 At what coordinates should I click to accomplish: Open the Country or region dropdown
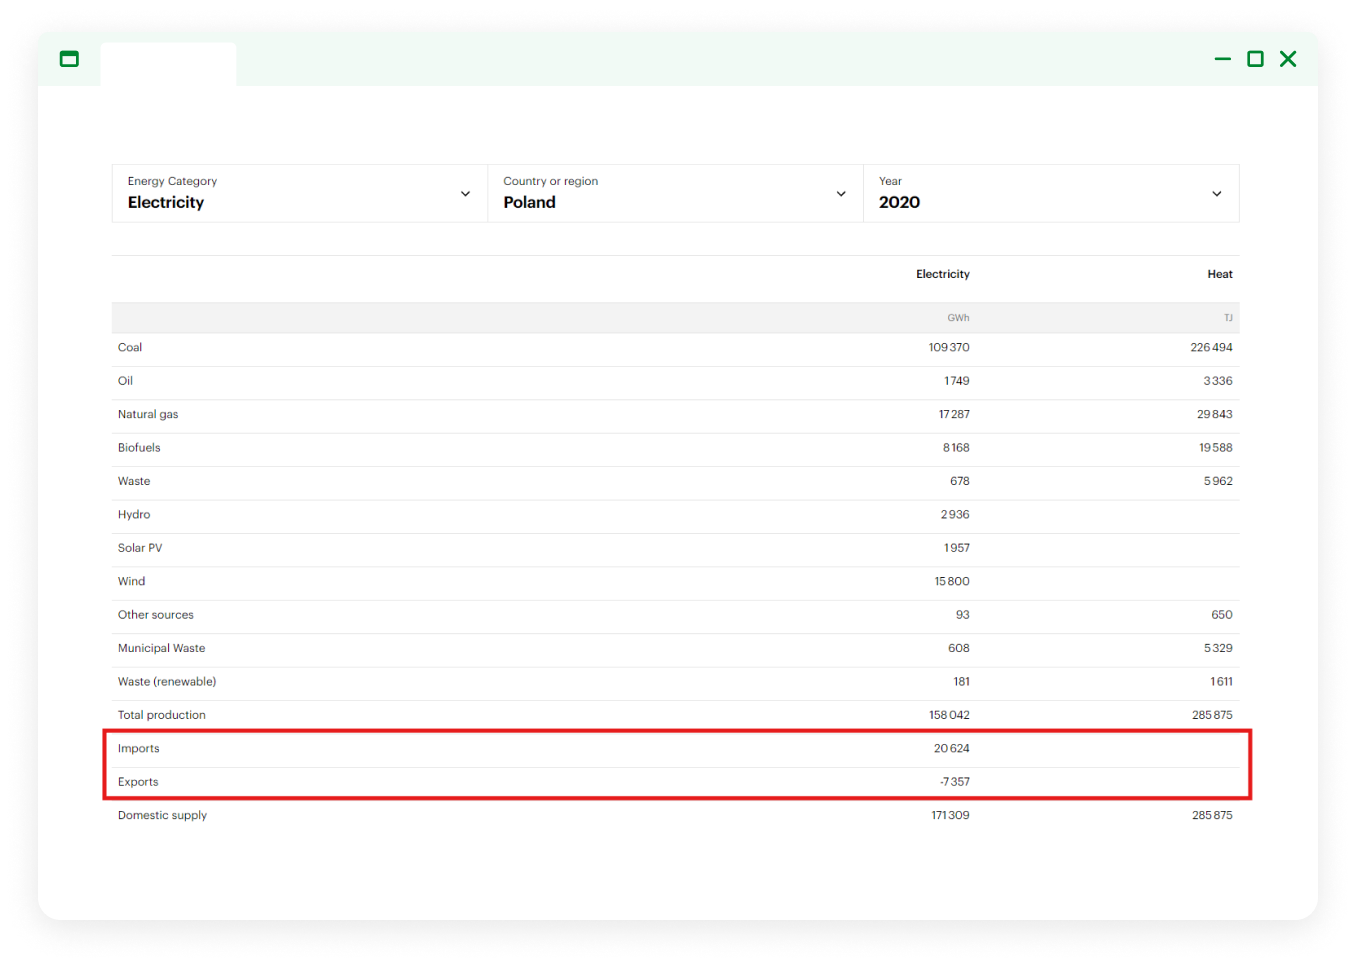(x=676, y=193)
